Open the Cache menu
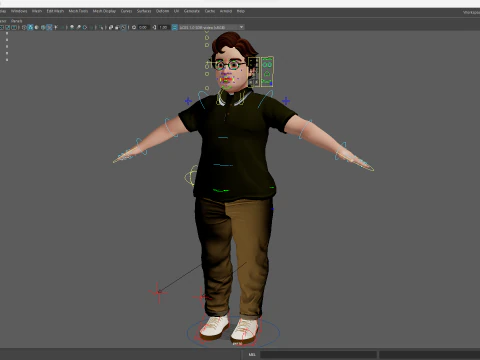 point(210,11)
